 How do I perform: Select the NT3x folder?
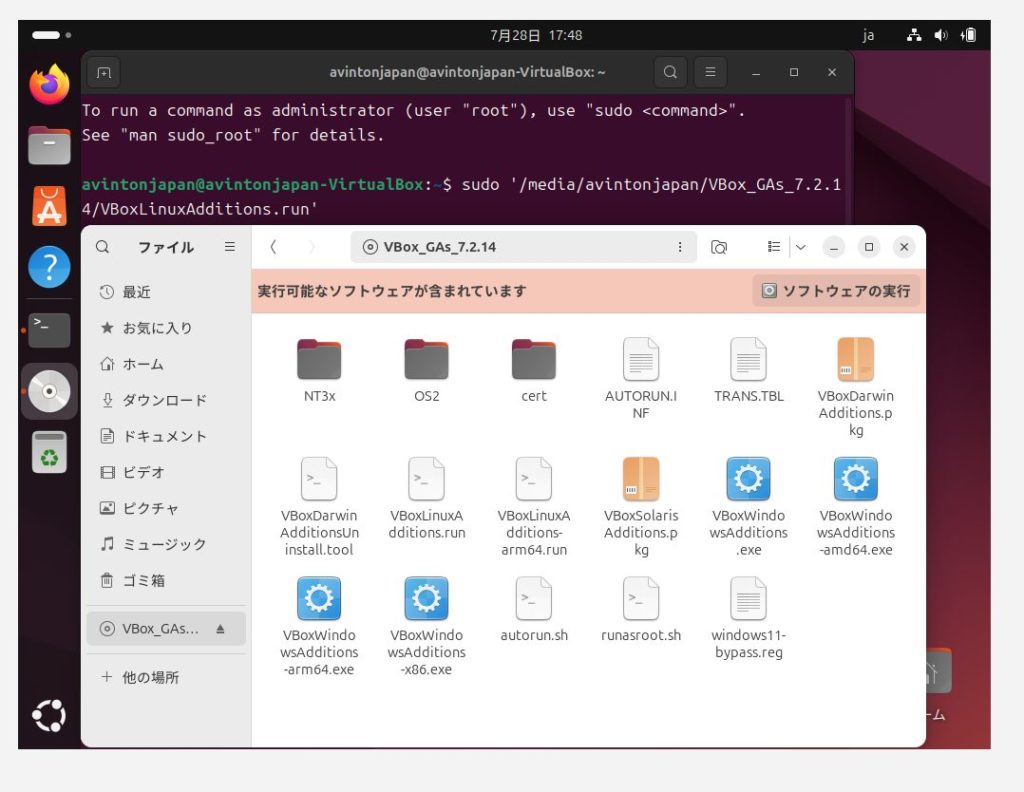pos(319,370)
